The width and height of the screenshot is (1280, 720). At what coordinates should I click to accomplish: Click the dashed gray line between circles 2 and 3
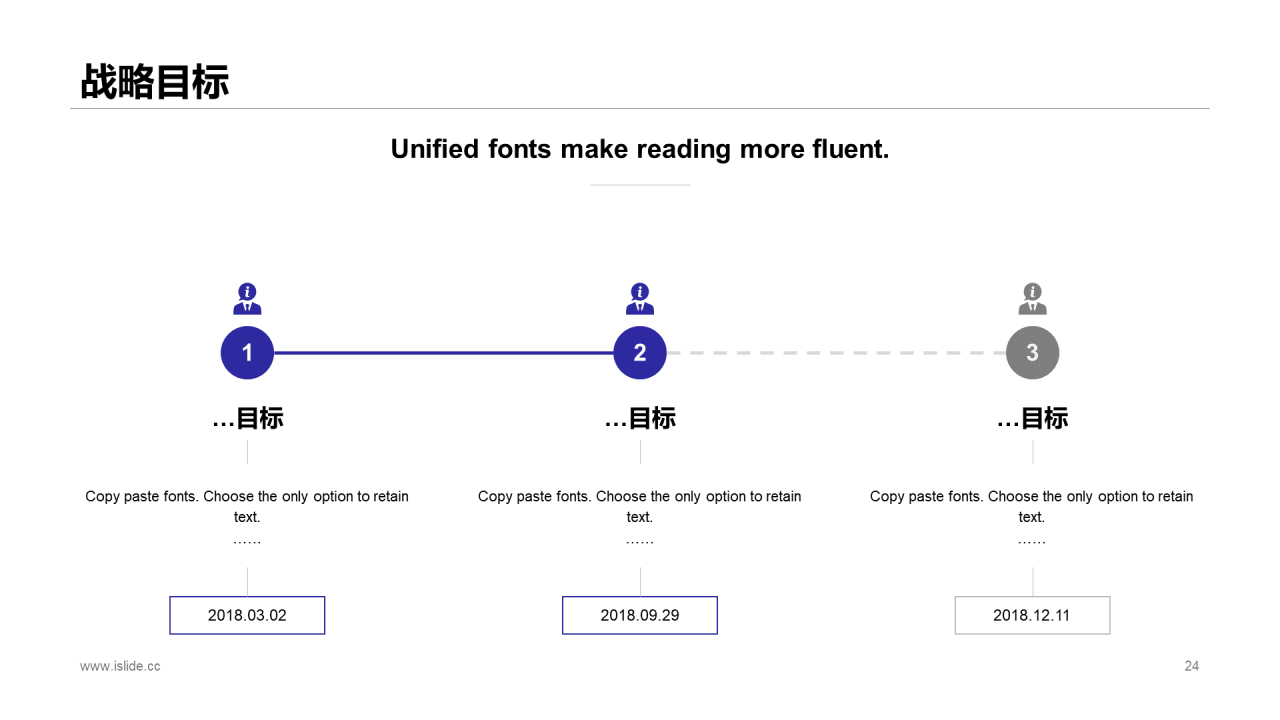836,353
